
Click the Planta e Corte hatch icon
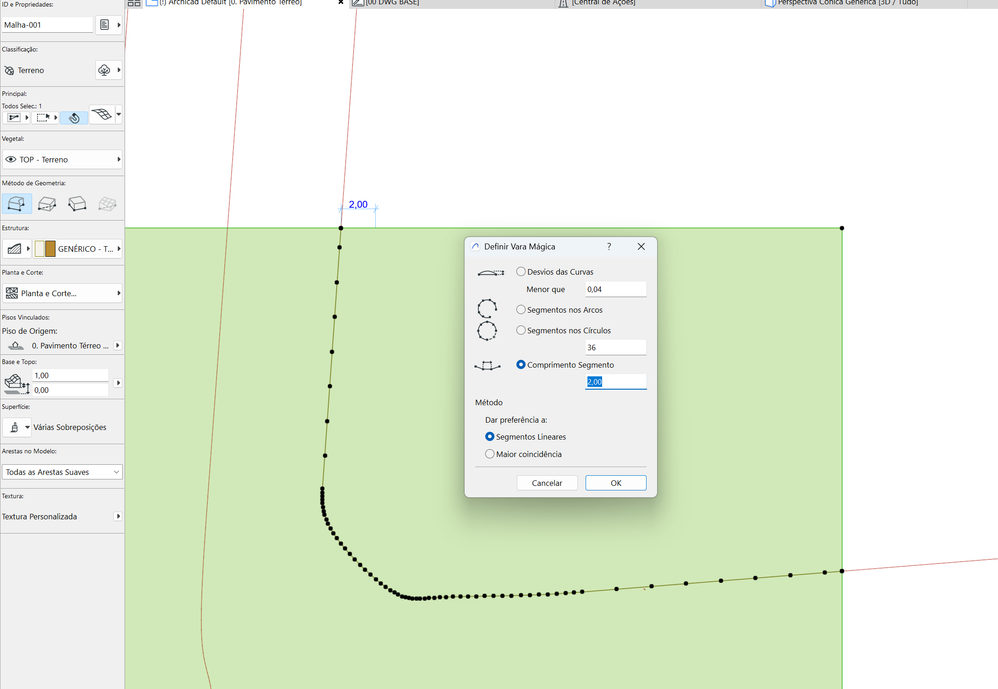pos(11,293)
